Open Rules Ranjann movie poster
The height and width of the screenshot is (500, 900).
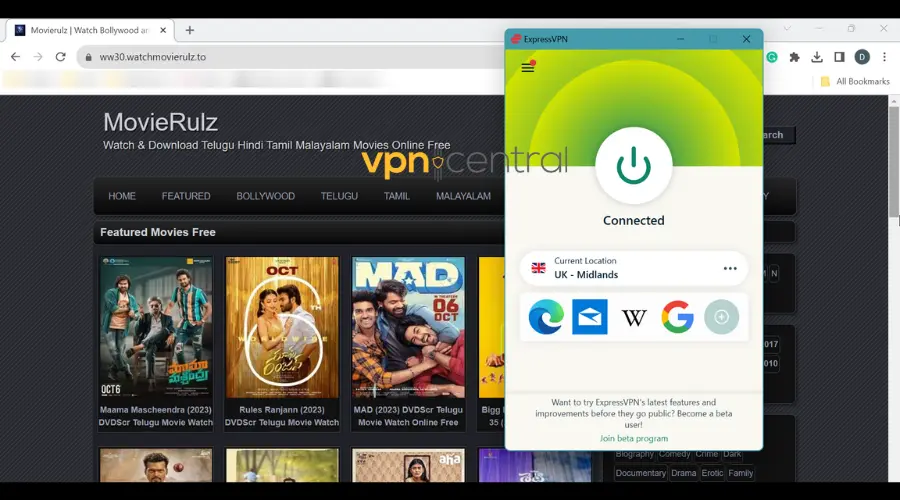pos(282,327)
